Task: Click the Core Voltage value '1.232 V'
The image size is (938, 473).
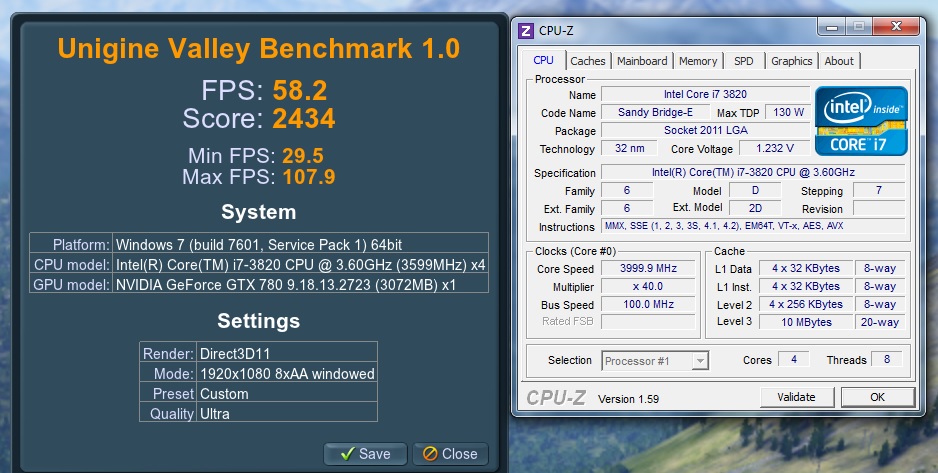Action: click(775, 148)
